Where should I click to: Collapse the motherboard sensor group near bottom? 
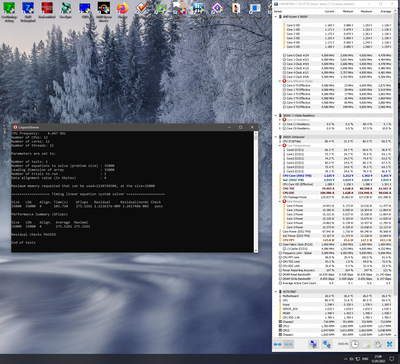[276, 292]
